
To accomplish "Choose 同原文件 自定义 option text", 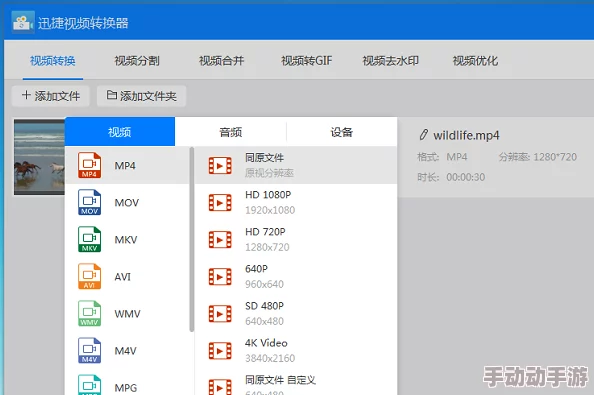I will click(x=280, y=380).
